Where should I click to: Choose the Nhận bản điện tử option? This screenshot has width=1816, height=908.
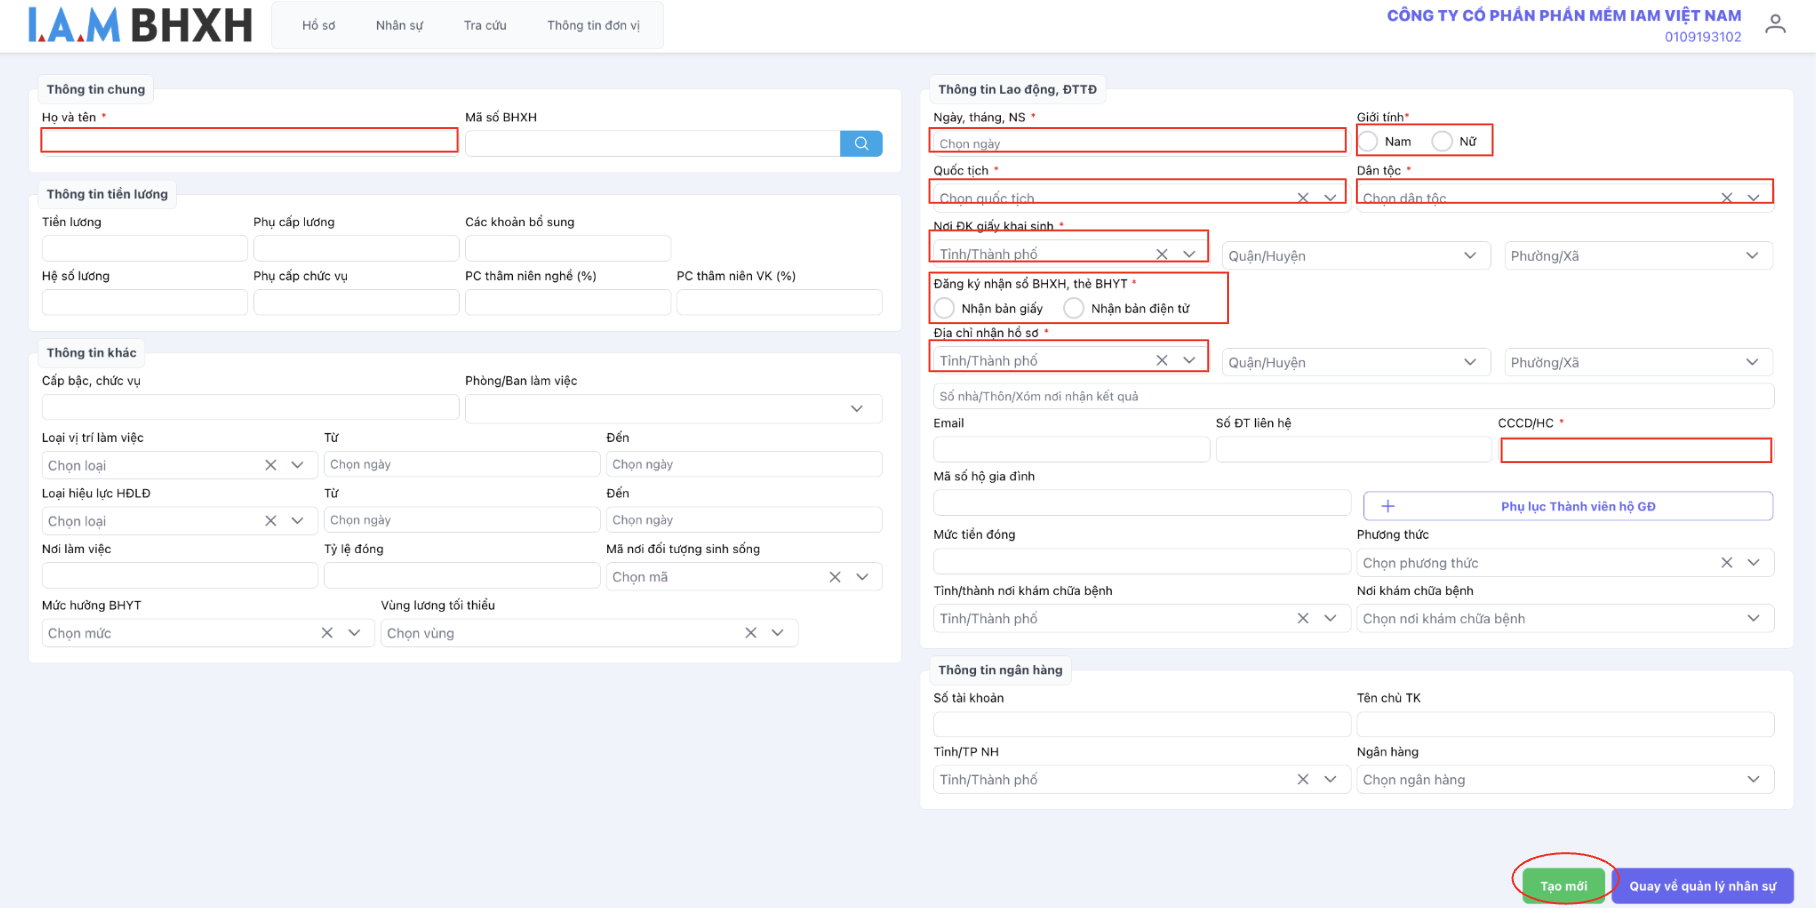coord(1074,308)
